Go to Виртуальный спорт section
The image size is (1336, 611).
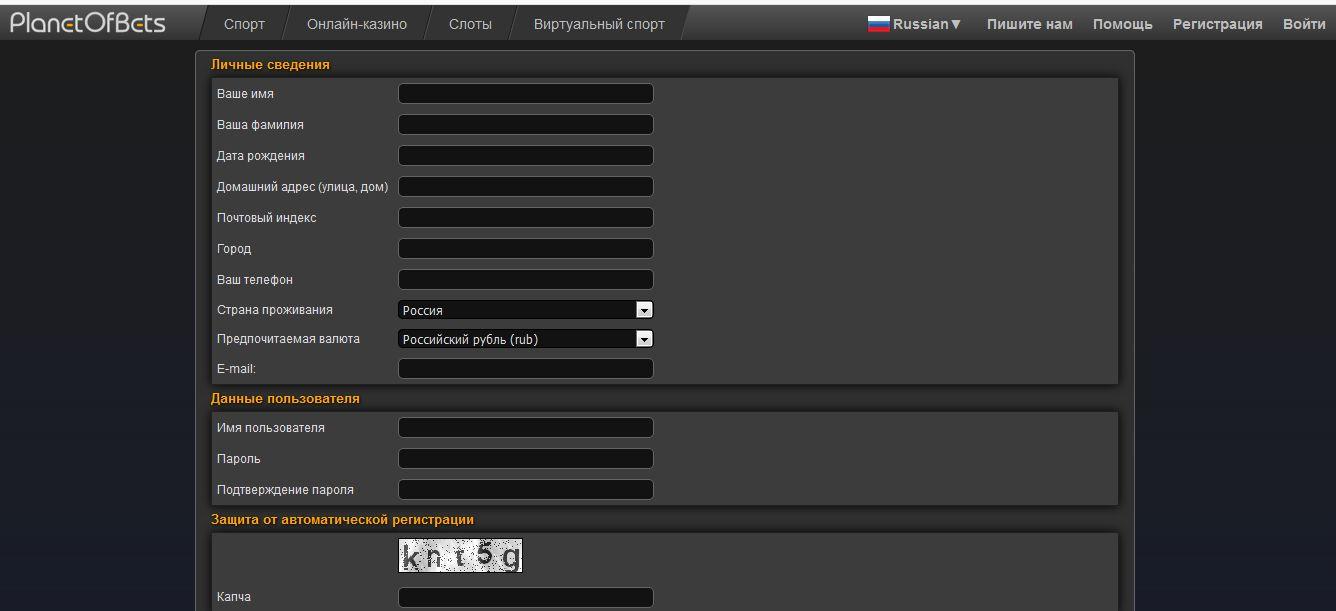point(599,23)
